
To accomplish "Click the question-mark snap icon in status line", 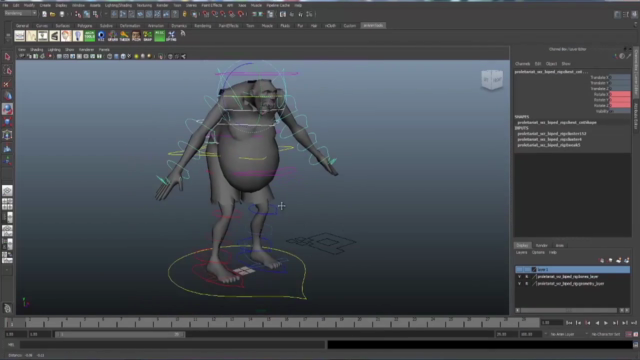I will pyautogui.click(x=175, y=14).
